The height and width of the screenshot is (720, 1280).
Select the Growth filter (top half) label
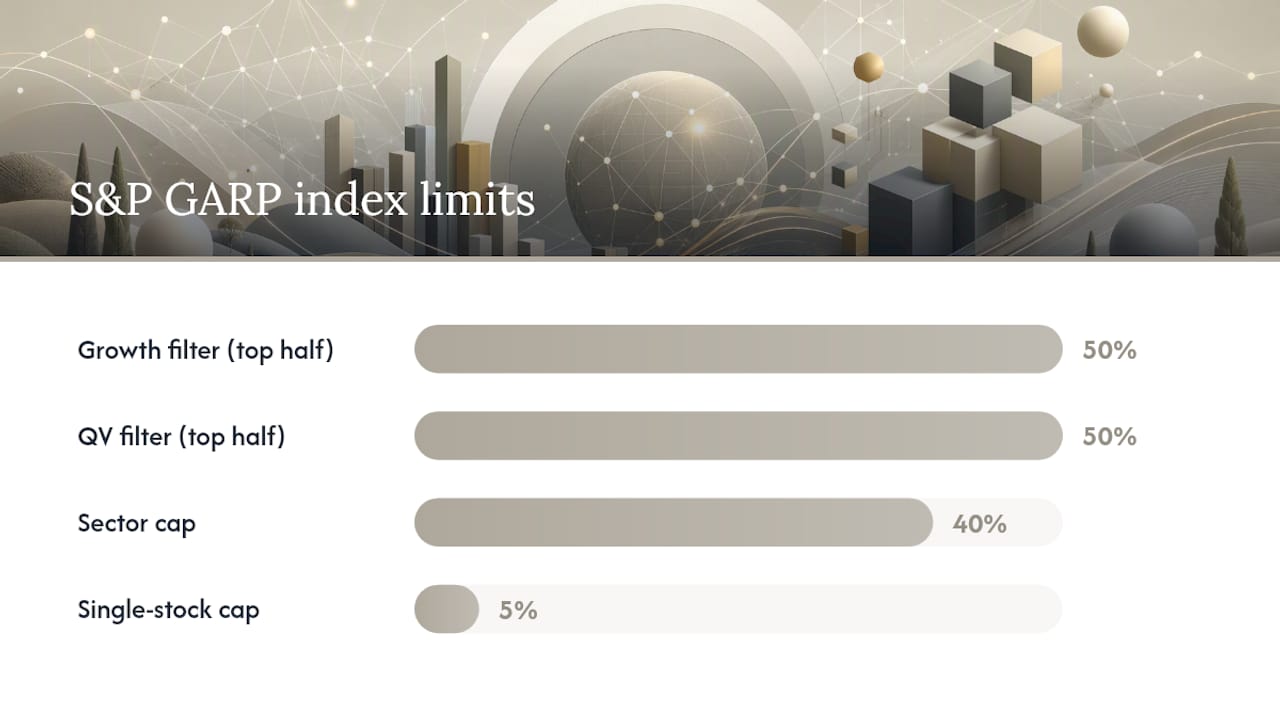206,350
